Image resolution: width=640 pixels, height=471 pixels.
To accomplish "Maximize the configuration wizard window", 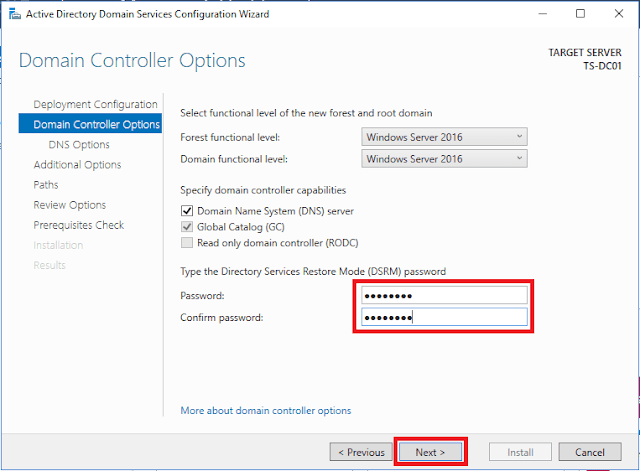I will pyautogui.click(x=580, y=14).
